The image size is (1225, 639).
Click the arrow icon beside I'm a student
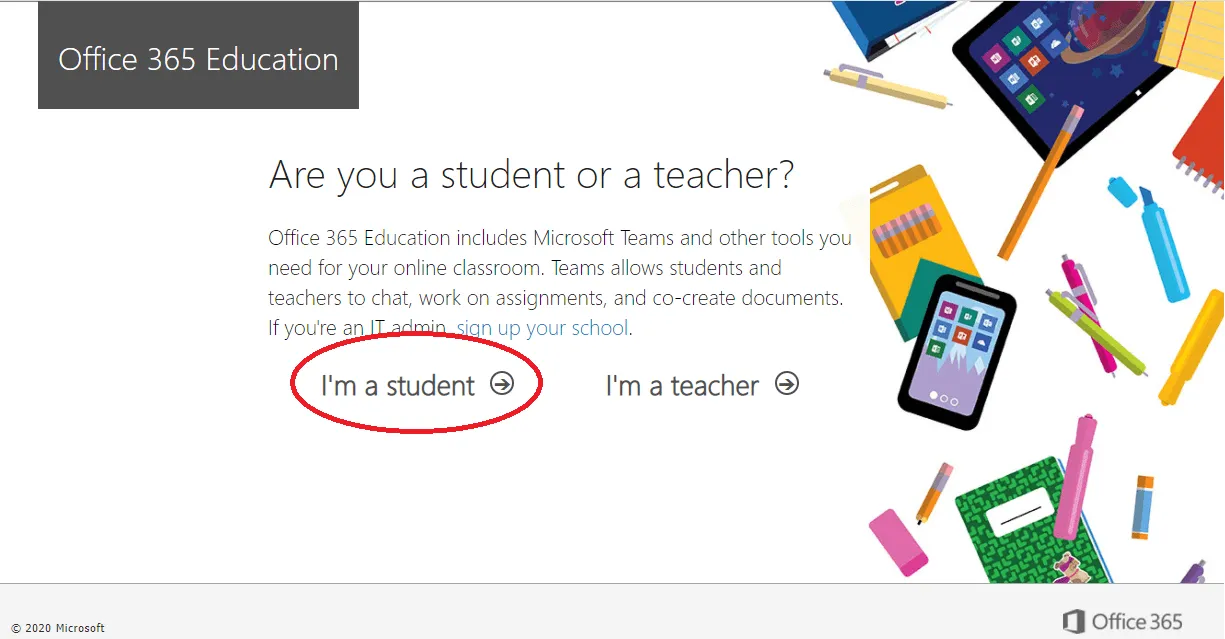point(502,384)
